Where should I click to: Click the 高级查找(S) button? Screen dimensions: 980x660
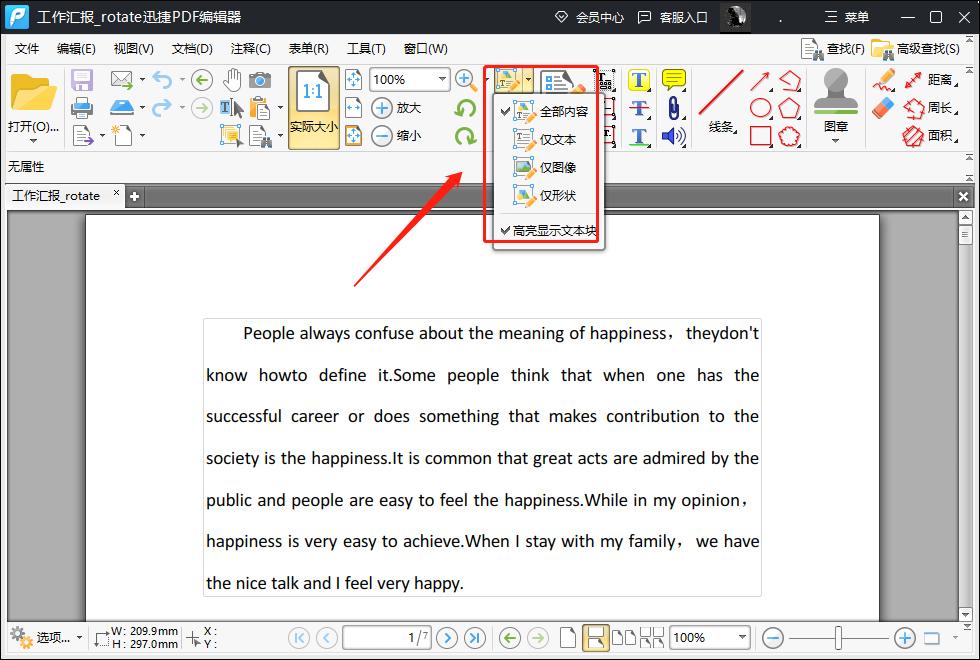coord(917,48)
